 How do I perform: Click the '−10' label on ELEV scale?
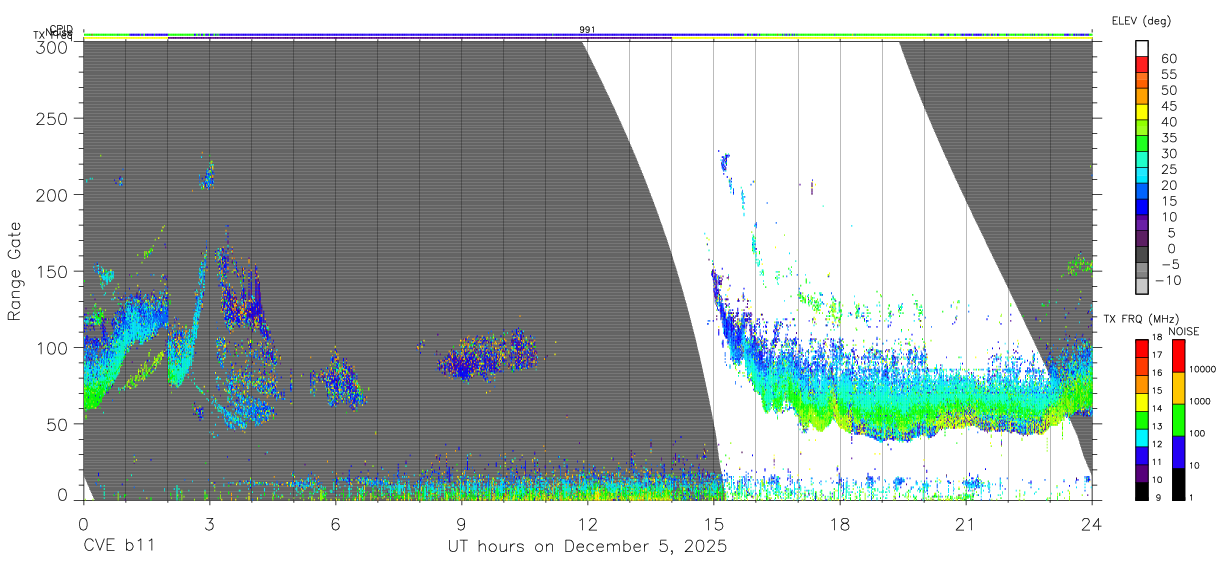point(1168,280)
